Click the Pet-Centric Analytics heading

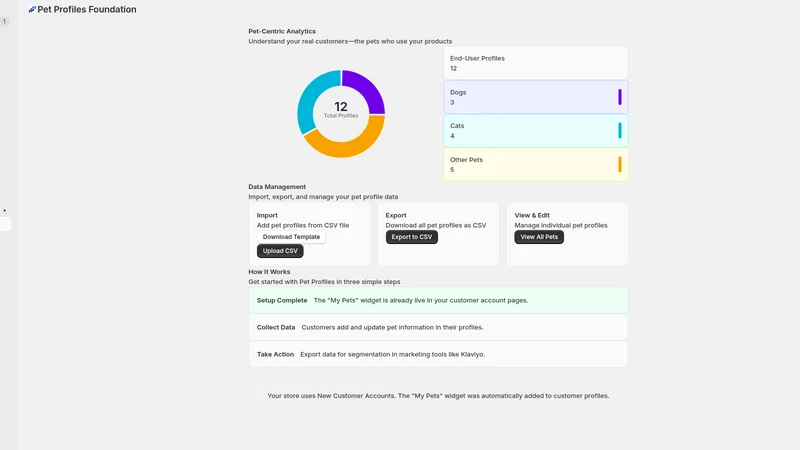(x=282, y=31)
